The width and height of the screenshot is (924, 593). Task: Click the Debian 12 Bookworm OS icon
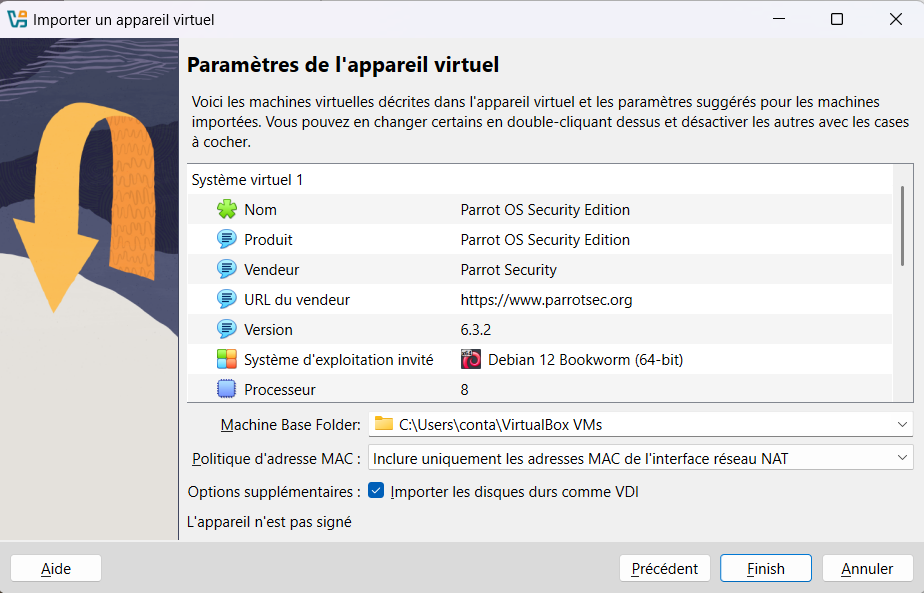[x=471, y=360]
